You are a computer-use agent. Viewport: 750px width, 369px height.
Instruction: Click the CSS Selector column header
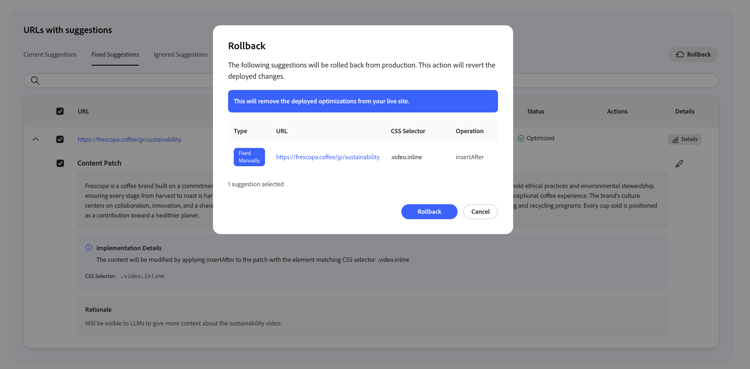pos(408,131)
